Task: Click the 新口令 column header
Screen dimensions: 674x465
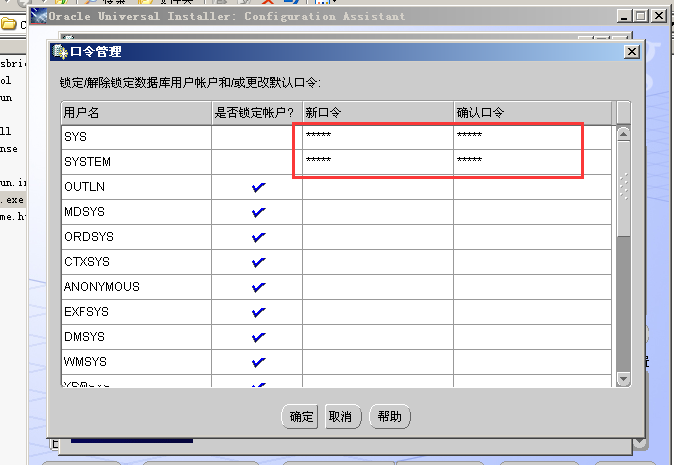Action: coord(378,113)
